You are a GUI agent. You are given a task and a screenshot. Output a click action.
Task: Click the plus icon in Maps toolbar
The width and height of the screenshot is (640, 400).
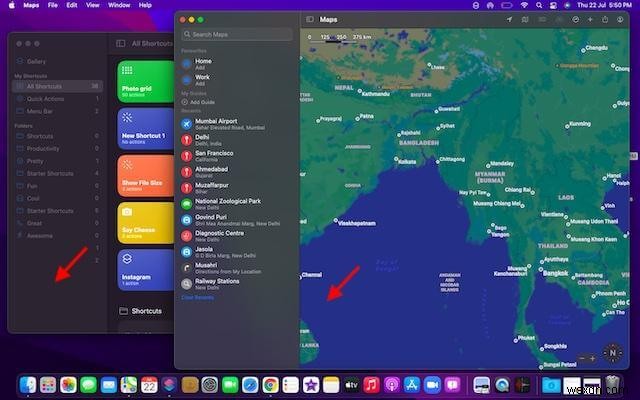pos(590,19)
